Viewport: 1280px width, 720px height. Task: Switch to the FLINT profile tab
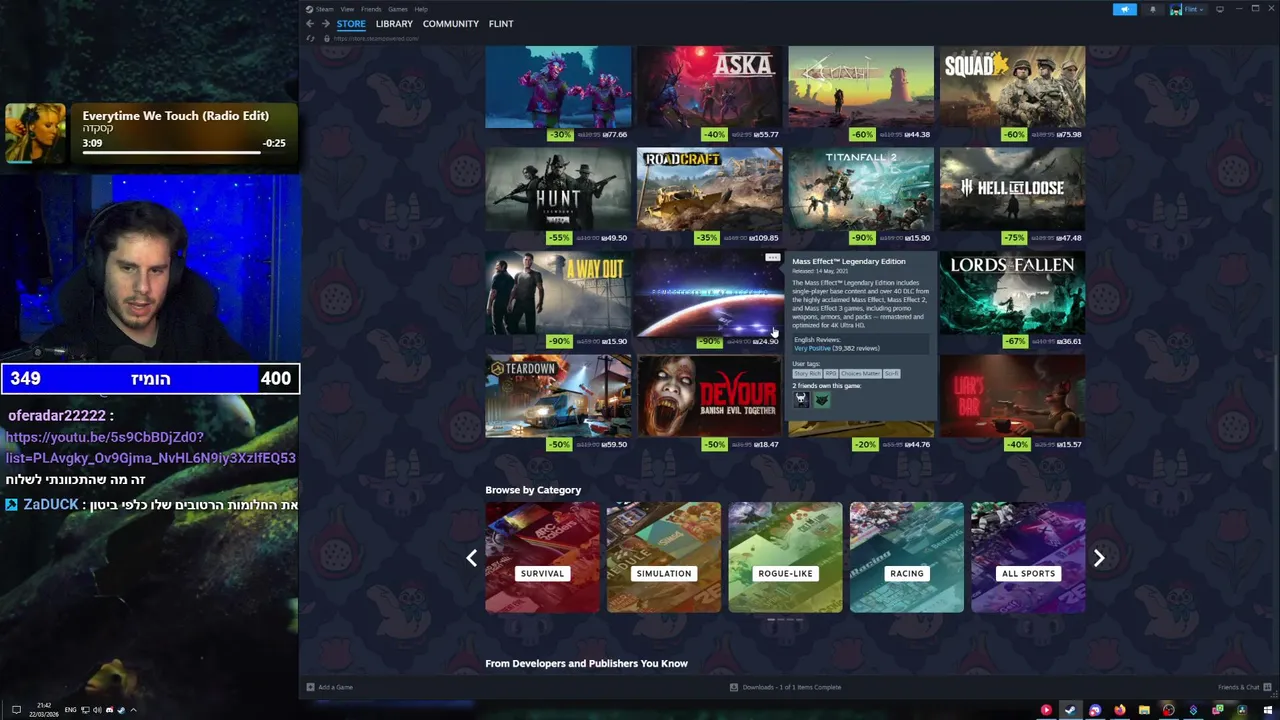(x=501, y=24)
